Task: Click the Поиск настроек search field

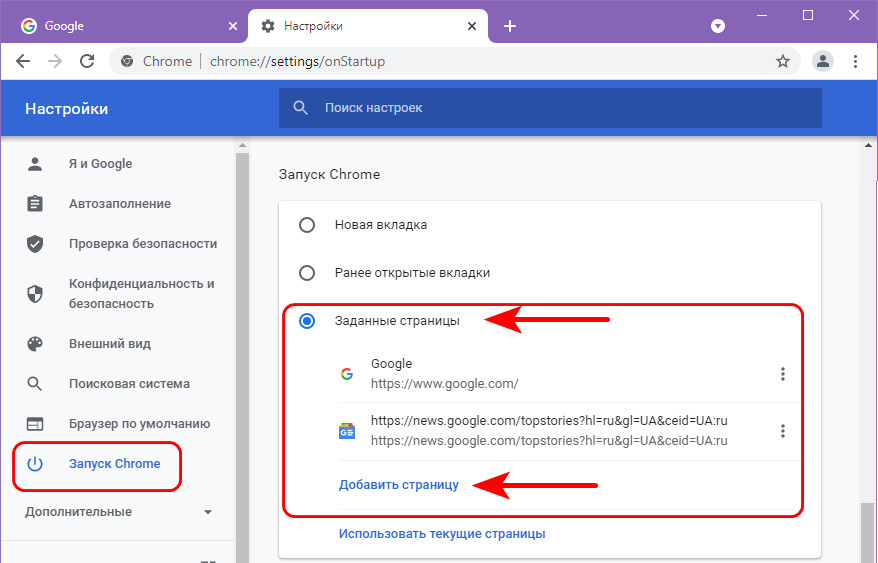Action: tap(550, 108)
